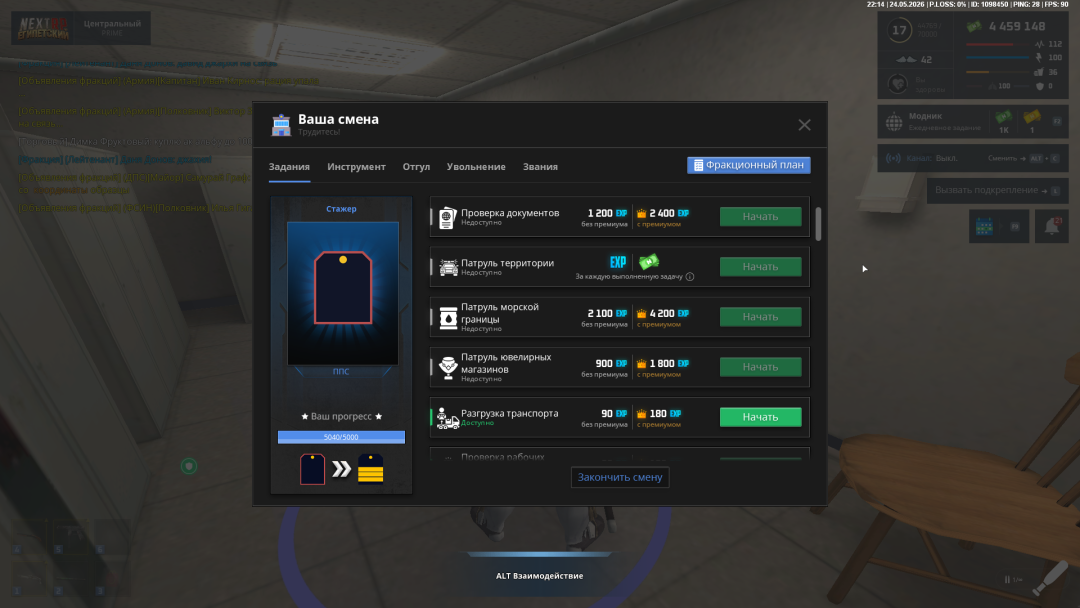Open the Задания tab
This screenshot has width=1080, height=608.
click(289, 167)
